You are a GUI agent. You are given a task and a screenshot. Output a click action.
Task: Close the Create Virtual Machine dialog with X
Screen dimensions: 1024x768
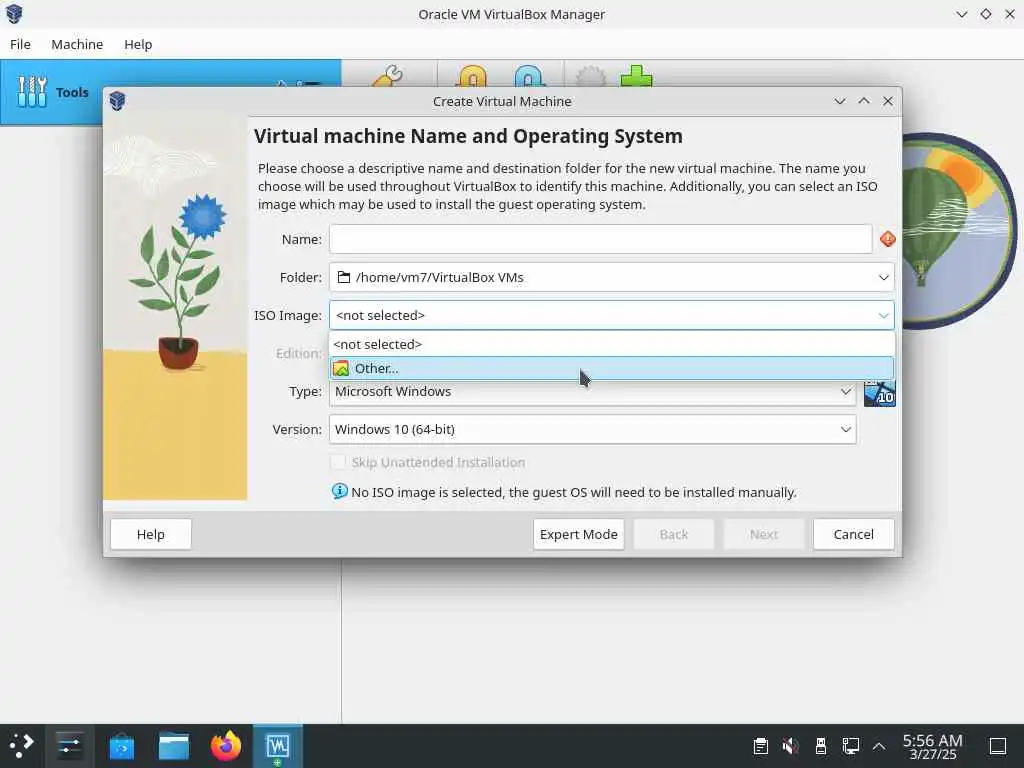[888, 101]
